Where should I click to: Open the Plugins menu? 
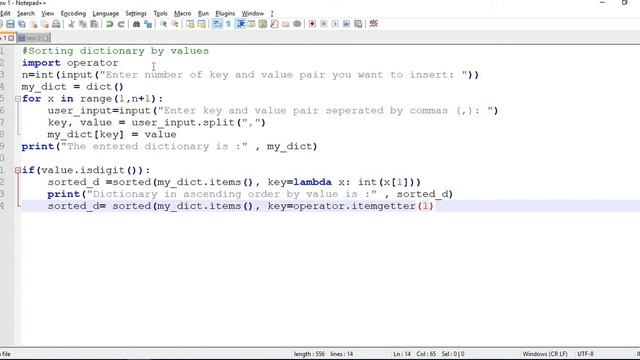pos(225,13)
